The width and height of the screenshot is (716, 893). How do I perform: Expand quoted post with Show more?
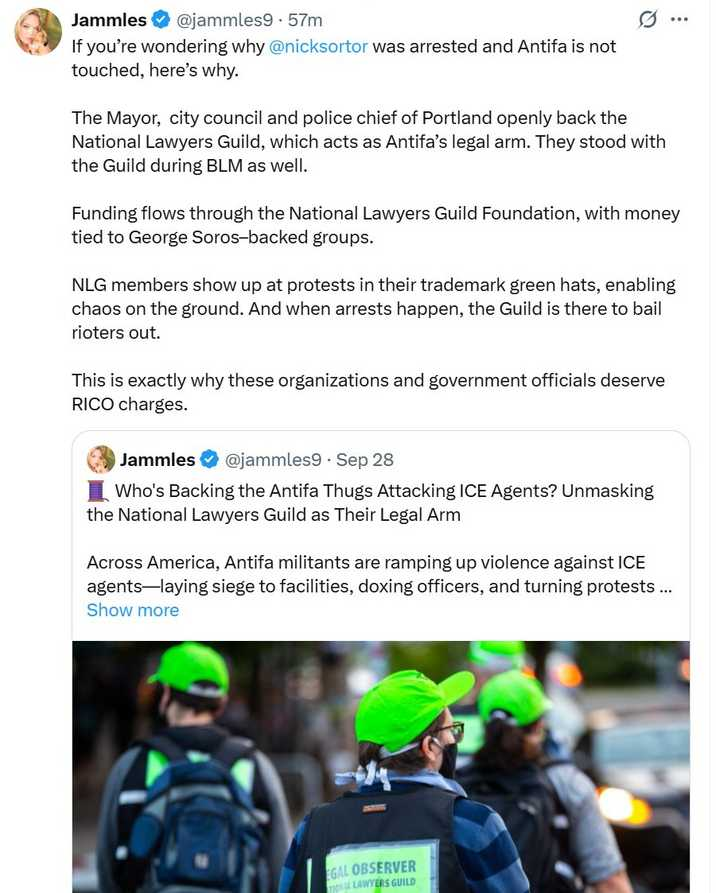pos(133,610)
